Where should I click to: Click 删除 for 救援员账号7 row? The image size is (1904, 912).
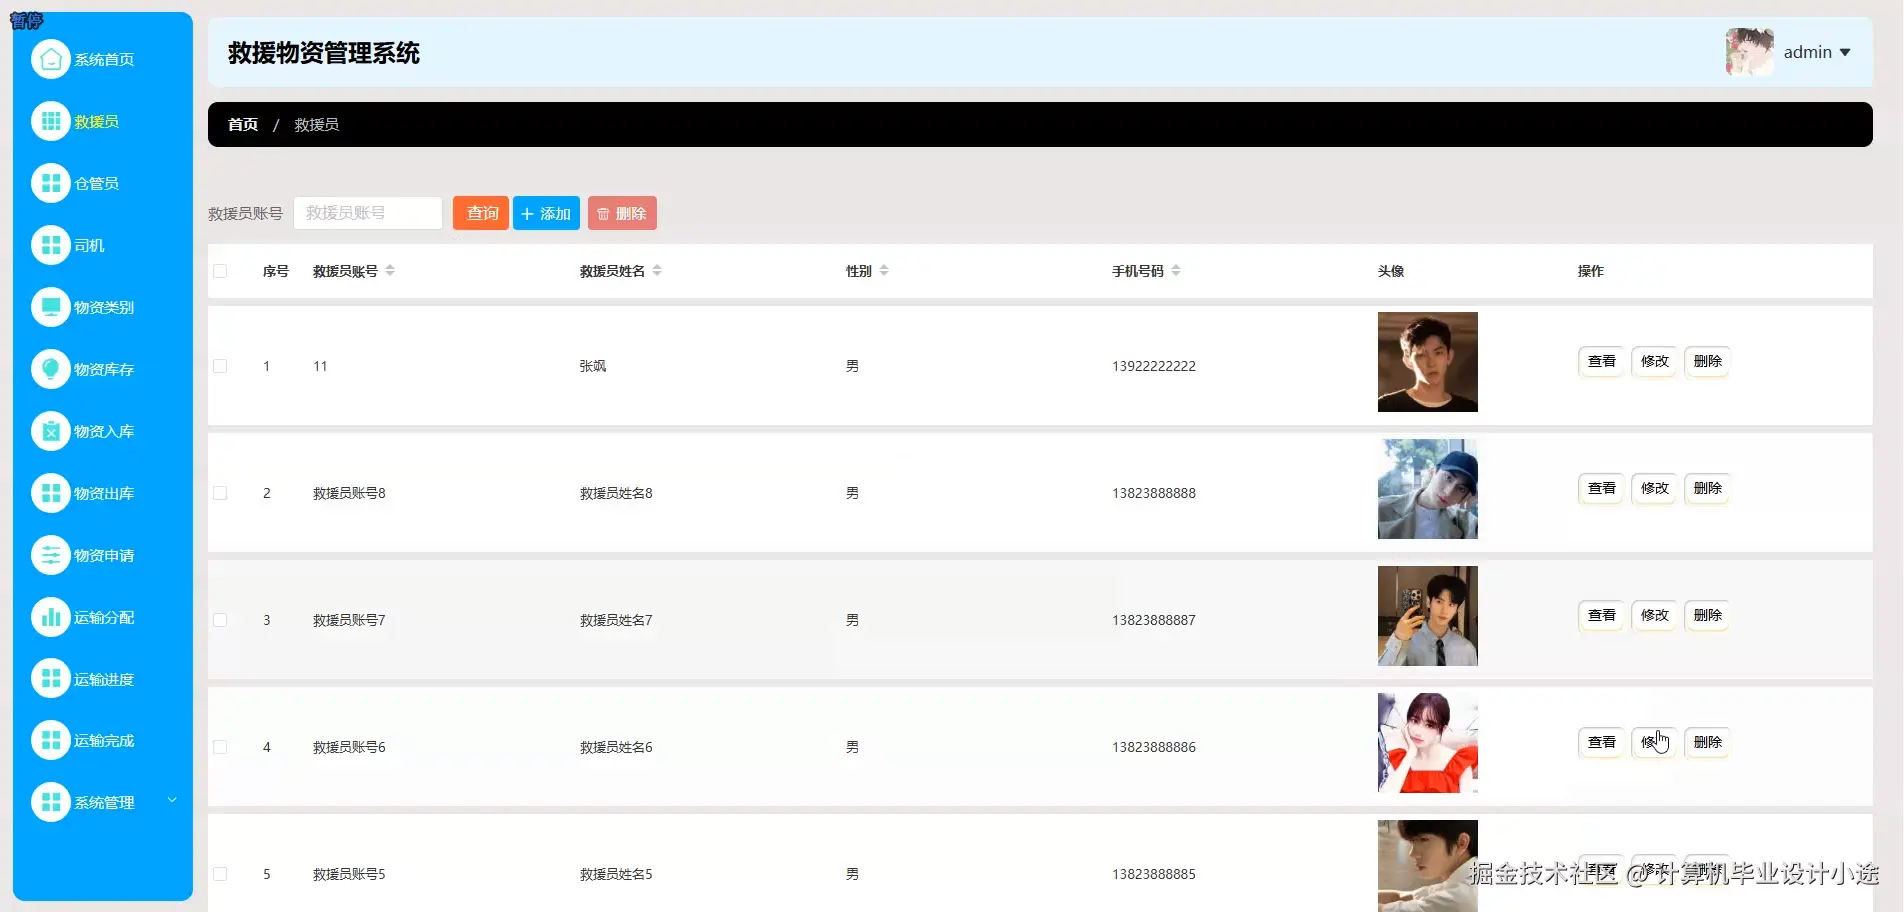point(1707,615)
